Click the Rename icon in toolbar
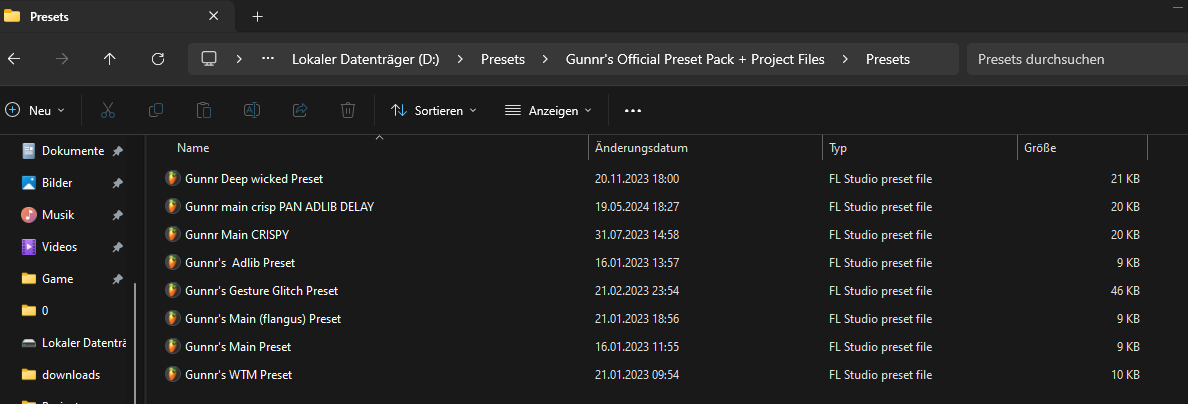 tap(252, 111)
